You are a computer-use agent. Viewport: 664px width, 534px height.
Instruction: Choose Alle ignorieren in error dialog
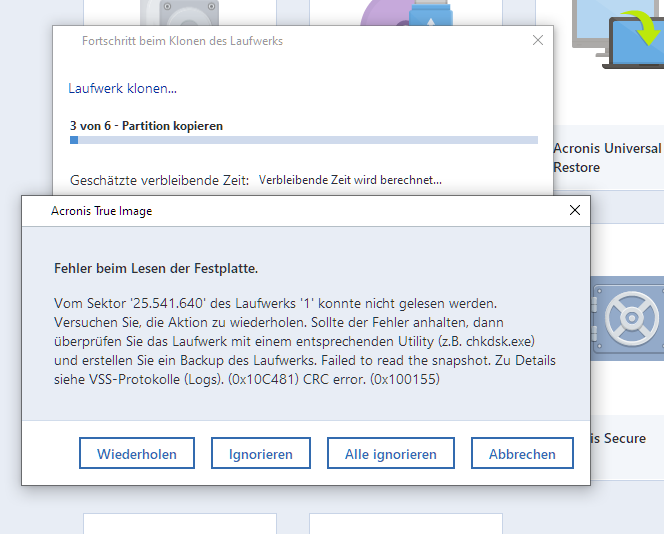390,453
